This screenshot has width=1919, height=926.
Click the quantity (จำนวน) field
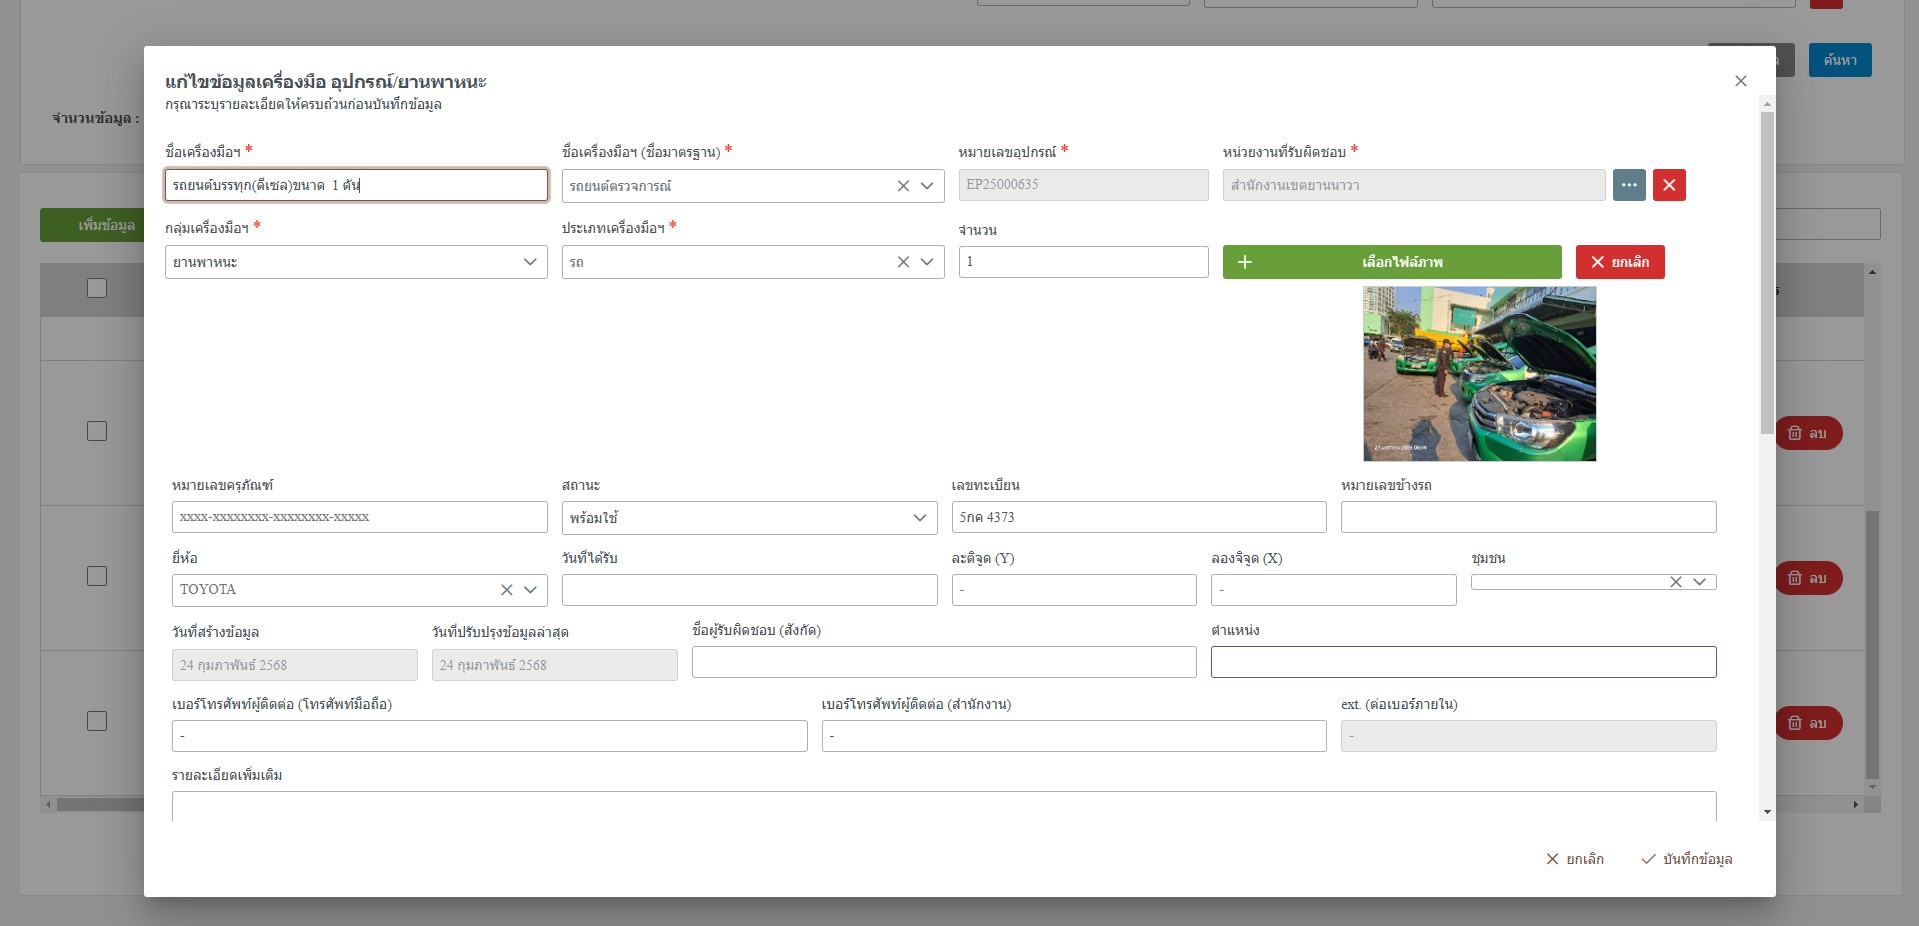[x=1083, y=262]
